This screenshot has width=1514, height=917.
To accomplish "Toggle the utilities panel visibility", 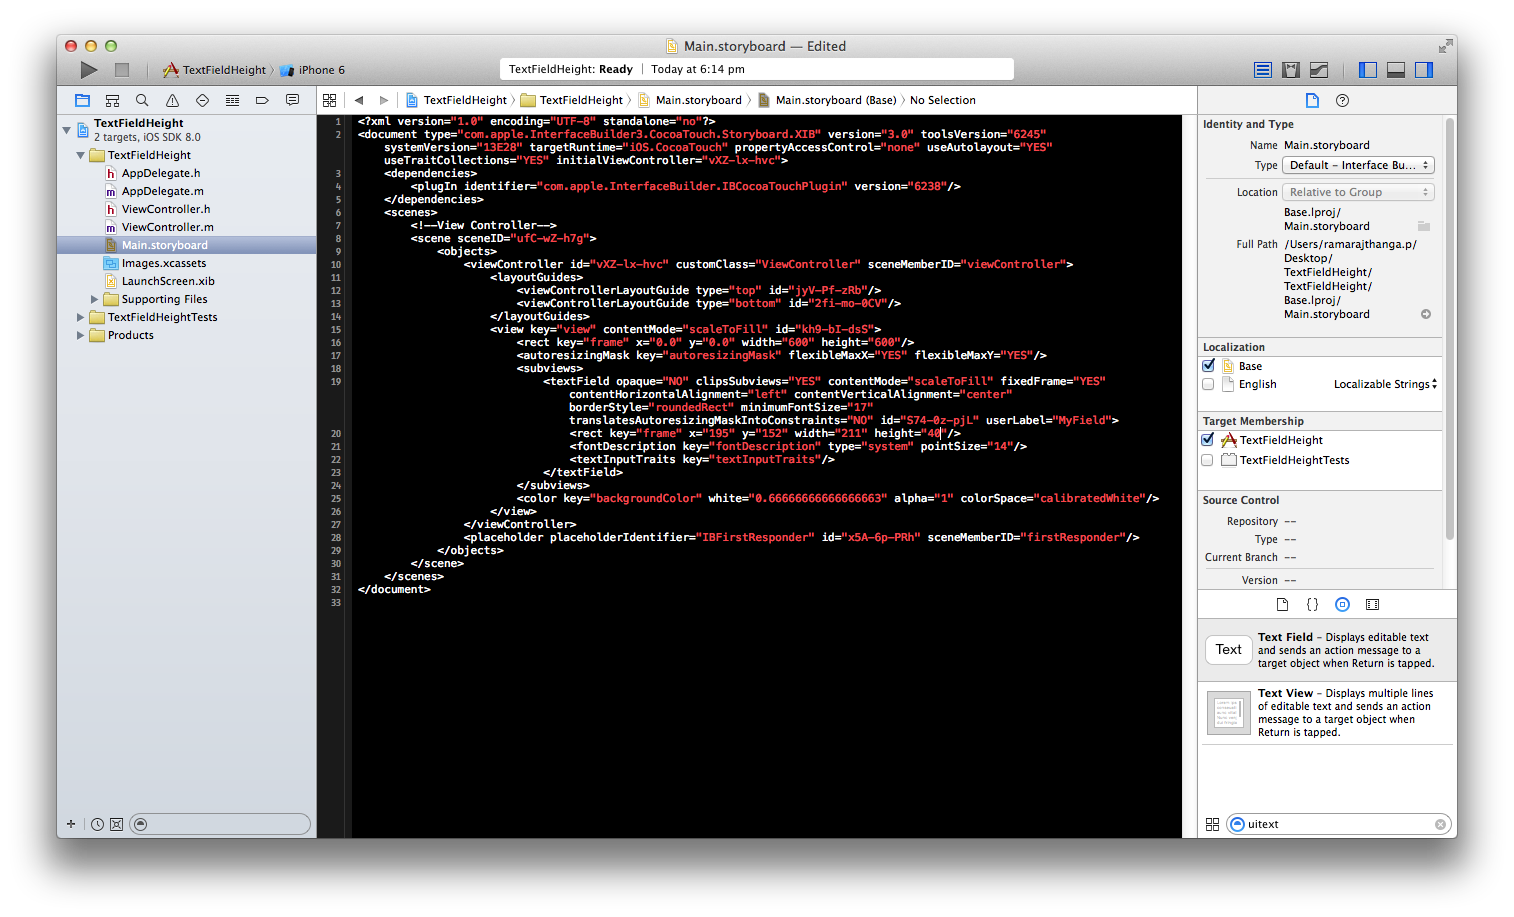I will (1424, 70).
